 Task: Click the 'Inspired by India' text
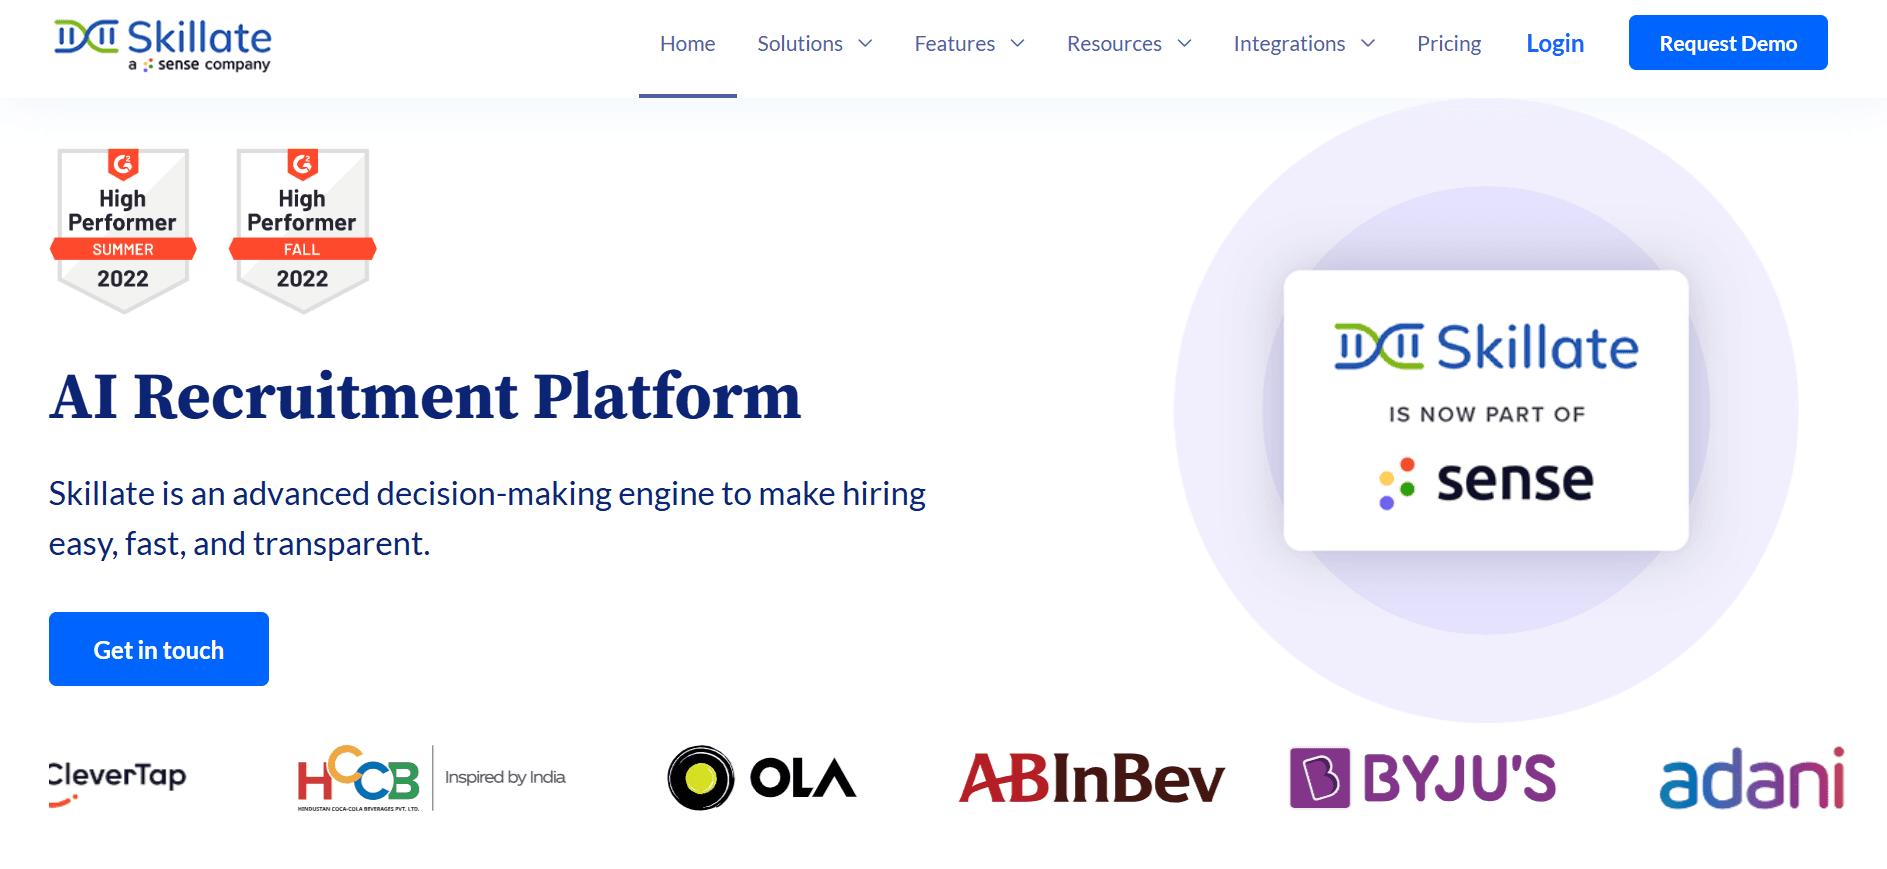[x=505, y=777]
